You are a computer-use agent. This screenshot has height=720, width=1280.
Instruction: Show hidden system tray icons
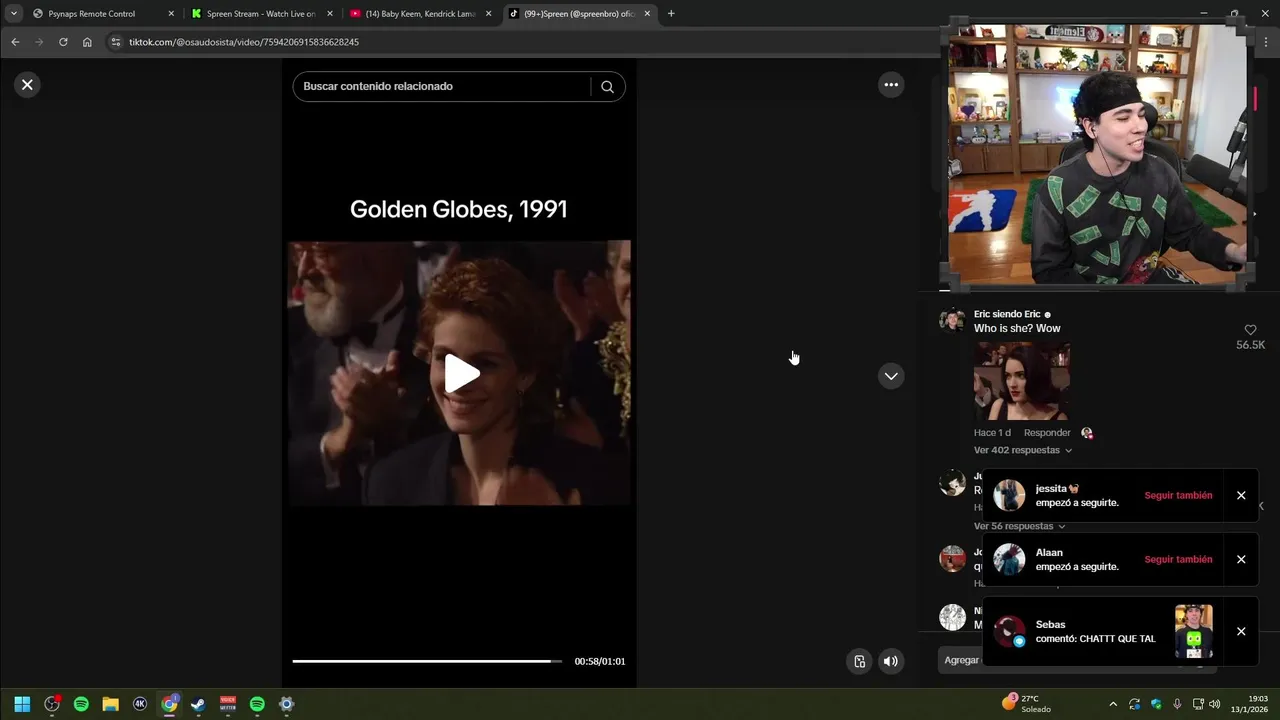1113,704
